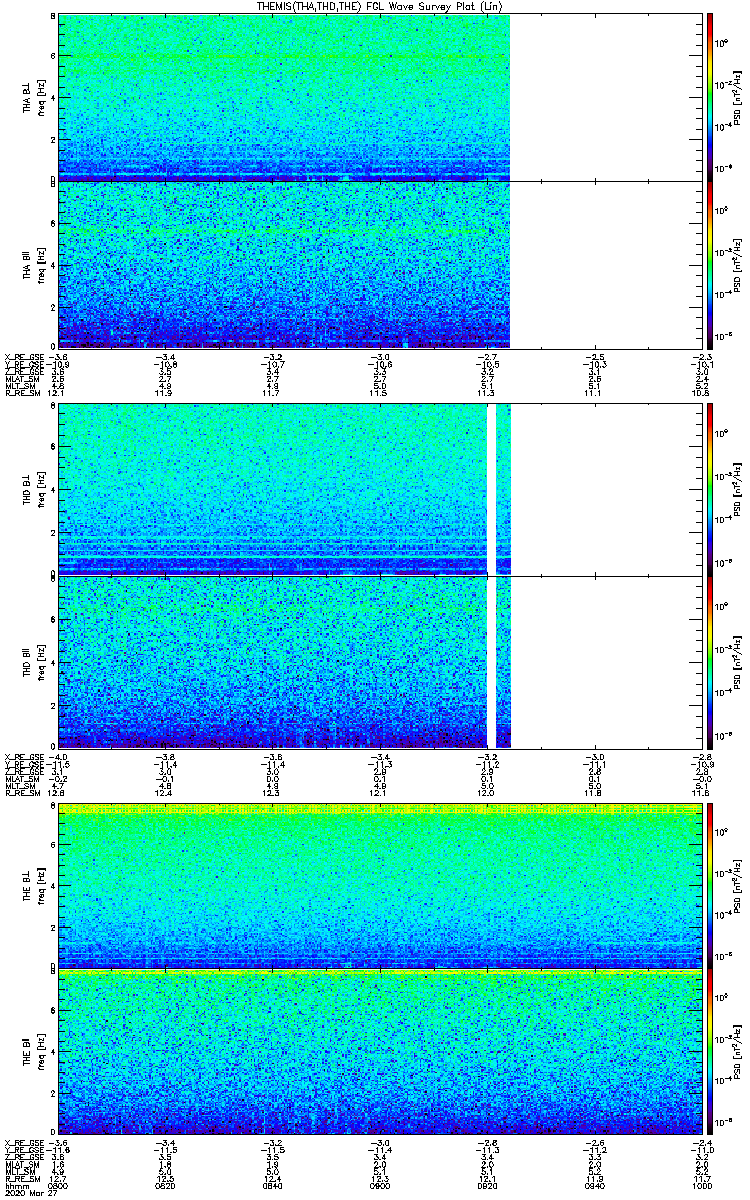
Task: Click the PSD color bar beside THA B-parallel
Action: tap(710, 265)
